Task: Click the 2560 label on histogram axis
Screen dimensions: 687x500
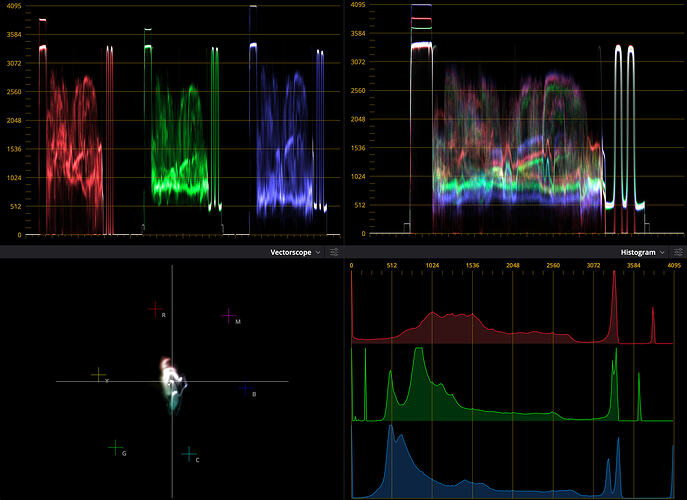Action: [x=553, y=266]
